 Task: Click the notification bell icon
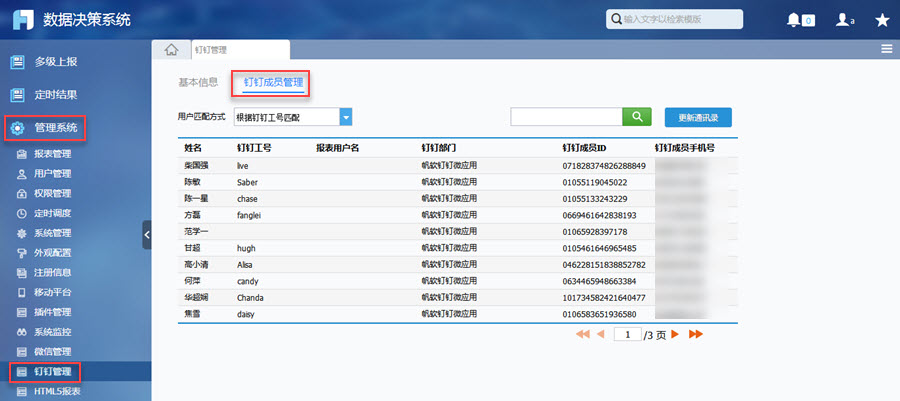click(x=793, y=20)
